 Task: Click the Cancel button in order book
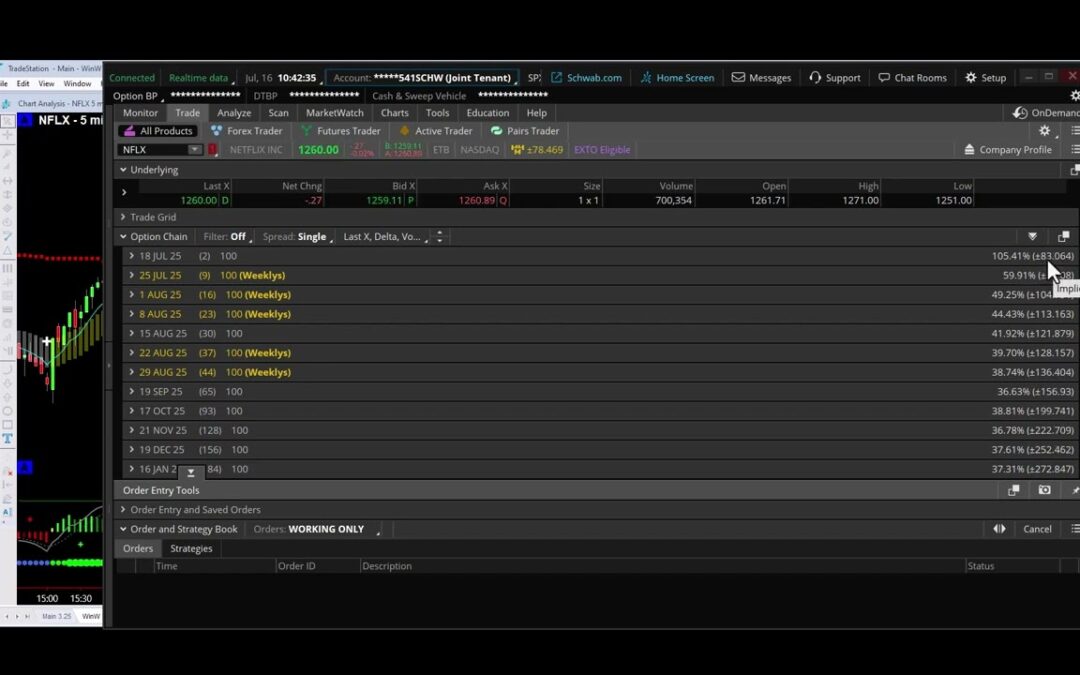[1037, 529]
